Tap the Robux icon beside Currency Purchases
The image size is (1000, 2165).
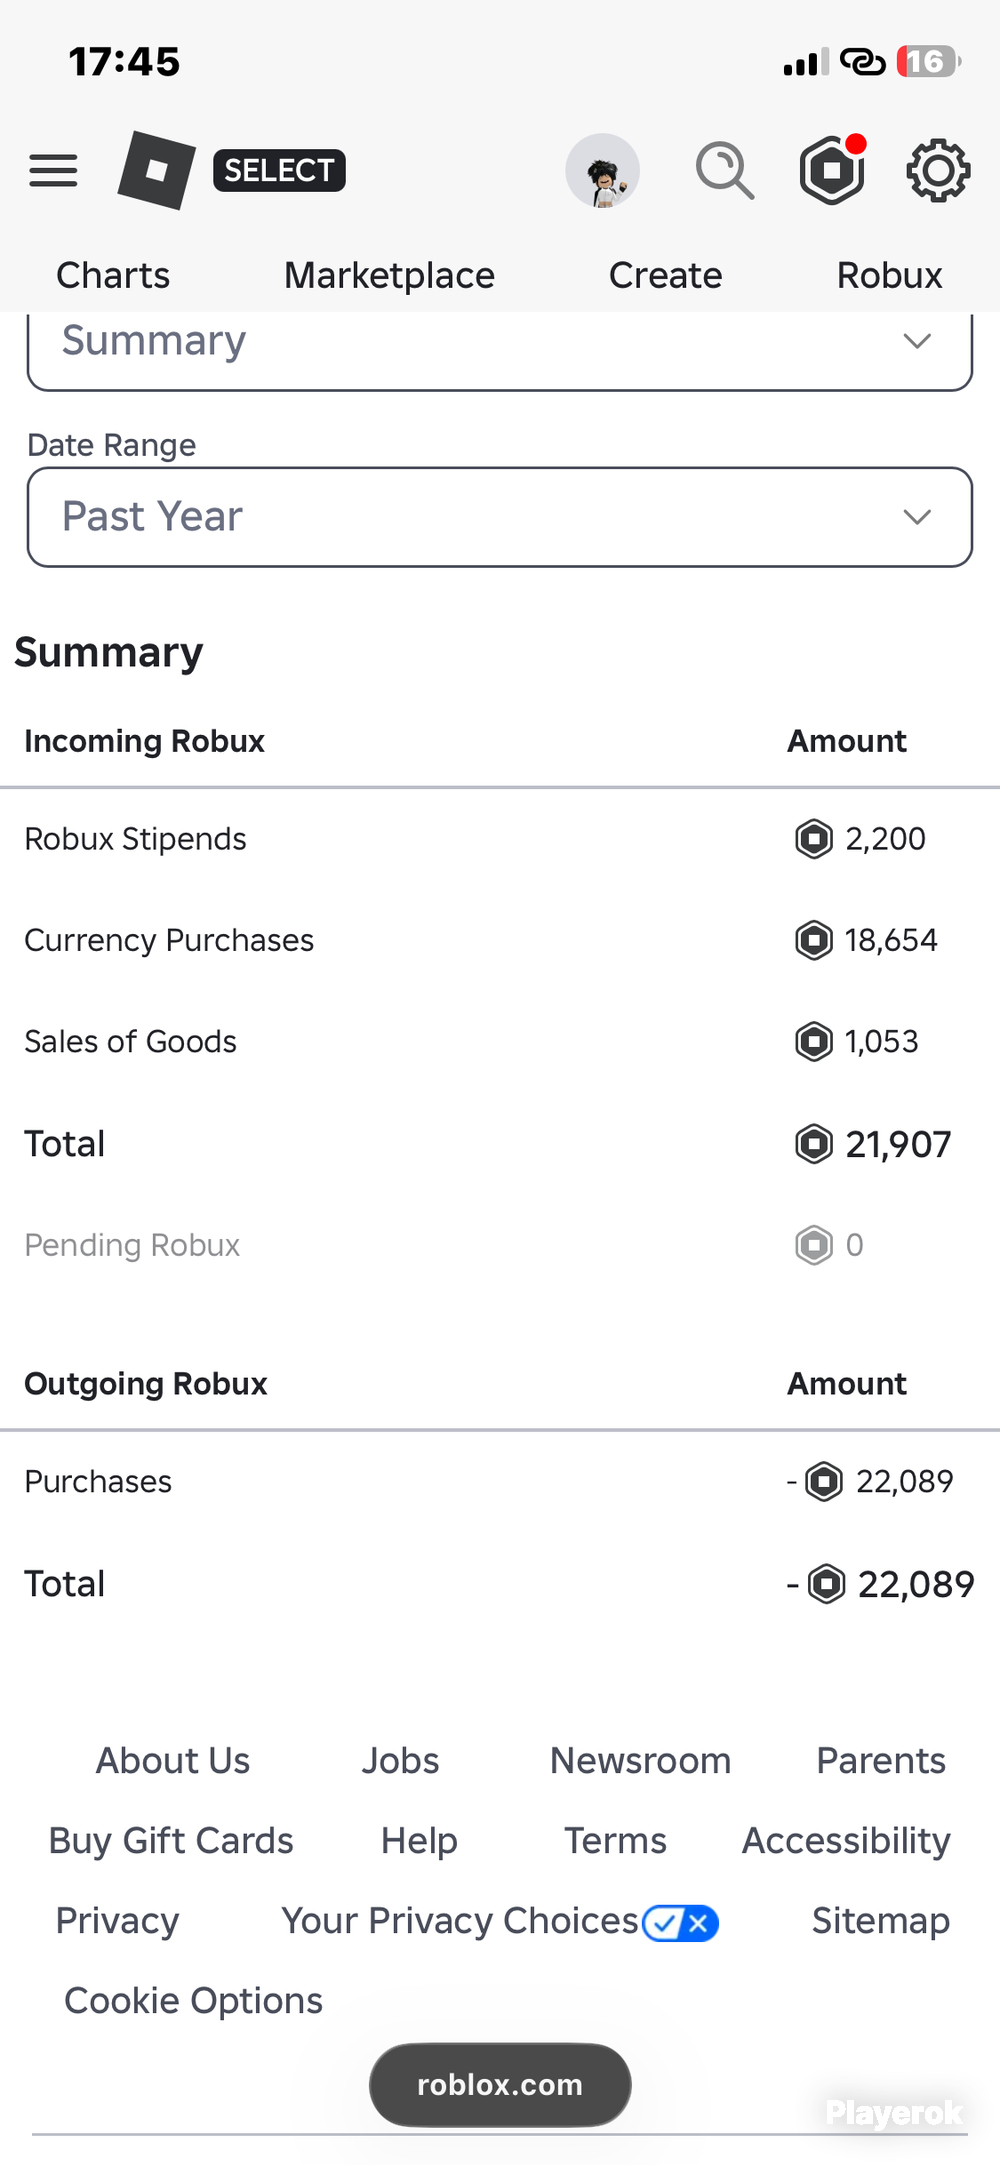[x=814, y=940]
